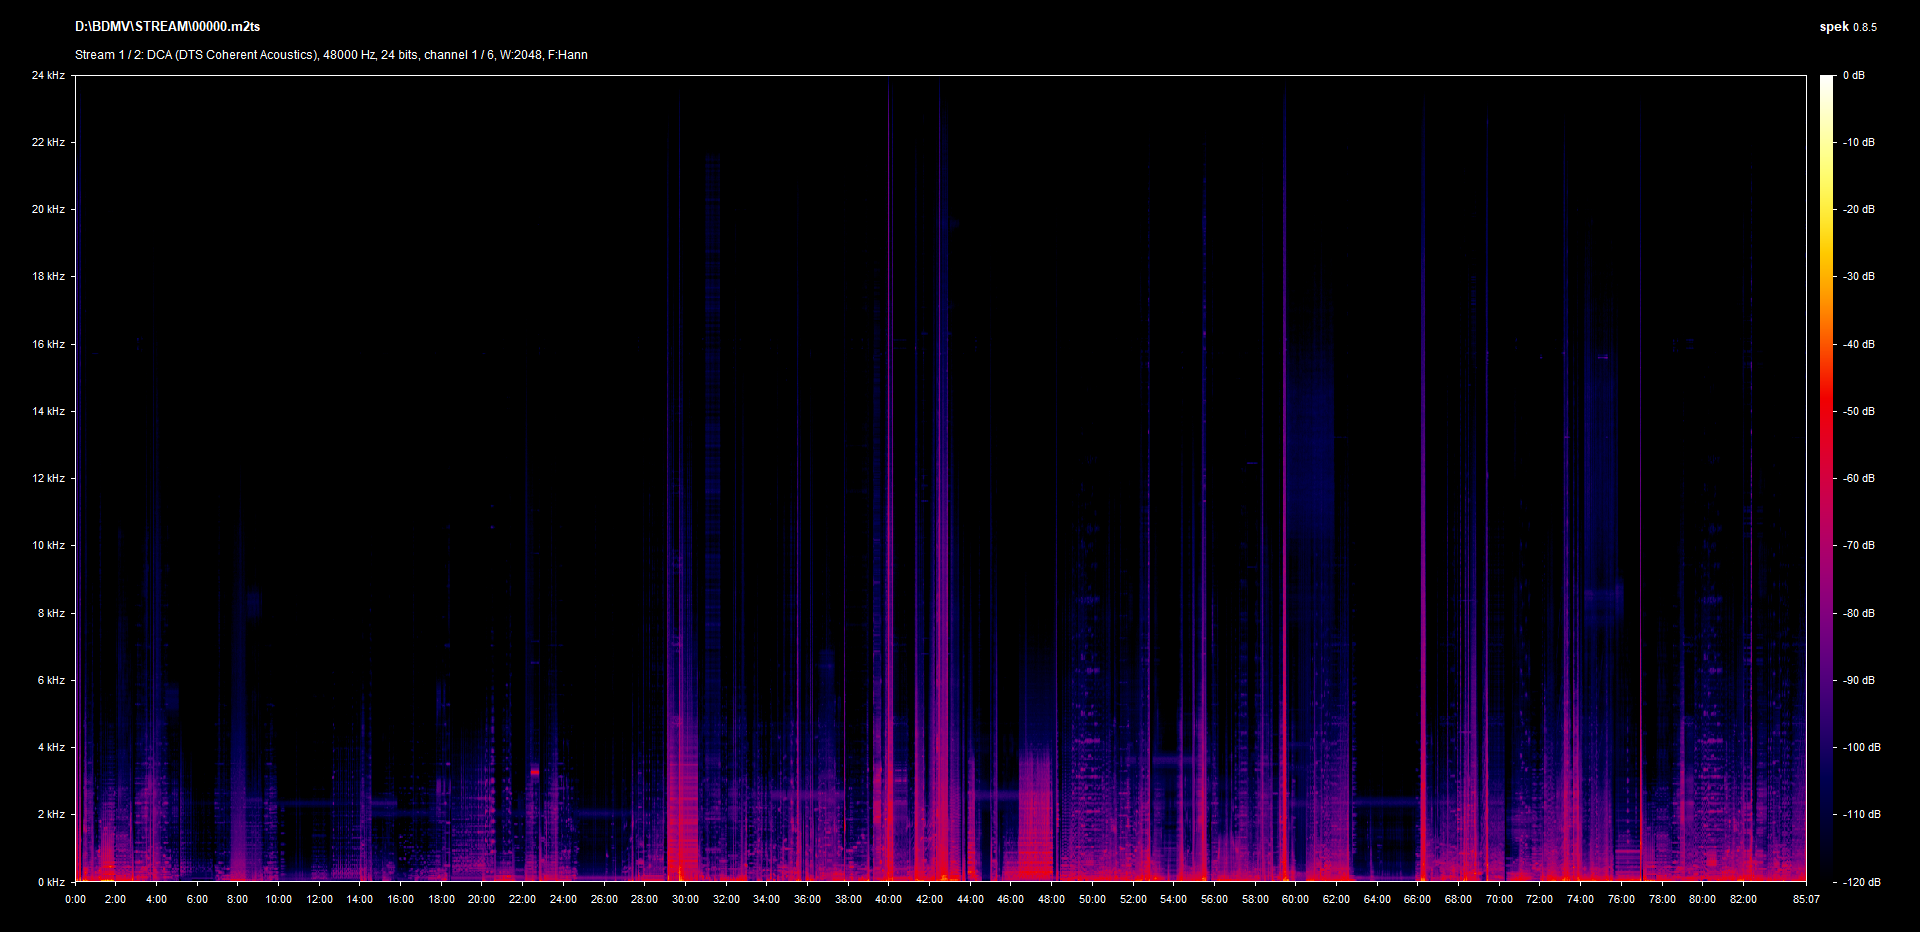Image resolution: width=1920 pixels, height=932 pixels.
Task: Select the 60:00 time axis marker
Action: pyautogui.click(x=1295, y=899)
